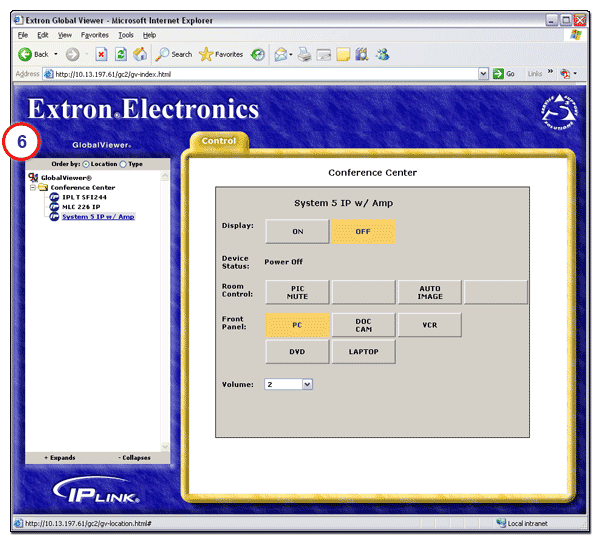Open the address bar URL dropdown
The height and width of the screenshot is (542, 600).
[484, 73]
